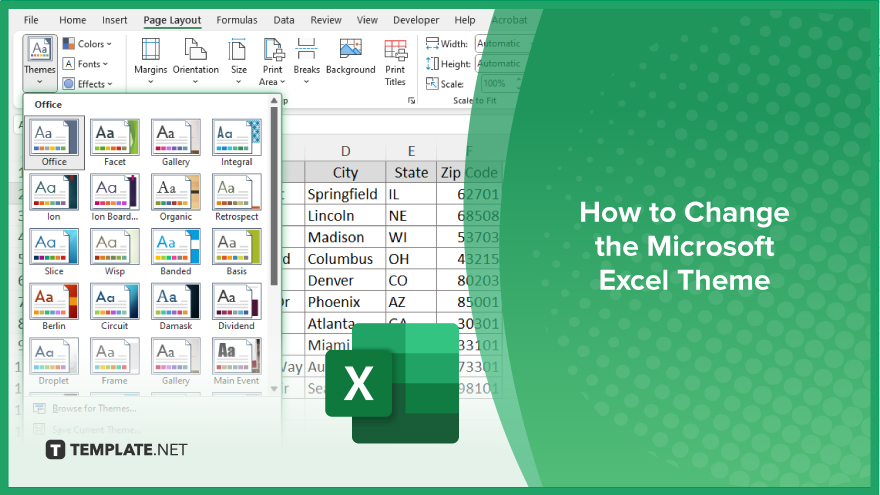The height and width of the screenshot is (495, 880).
Task: Apply the Retrospect theme
Action: click(236, 198)
